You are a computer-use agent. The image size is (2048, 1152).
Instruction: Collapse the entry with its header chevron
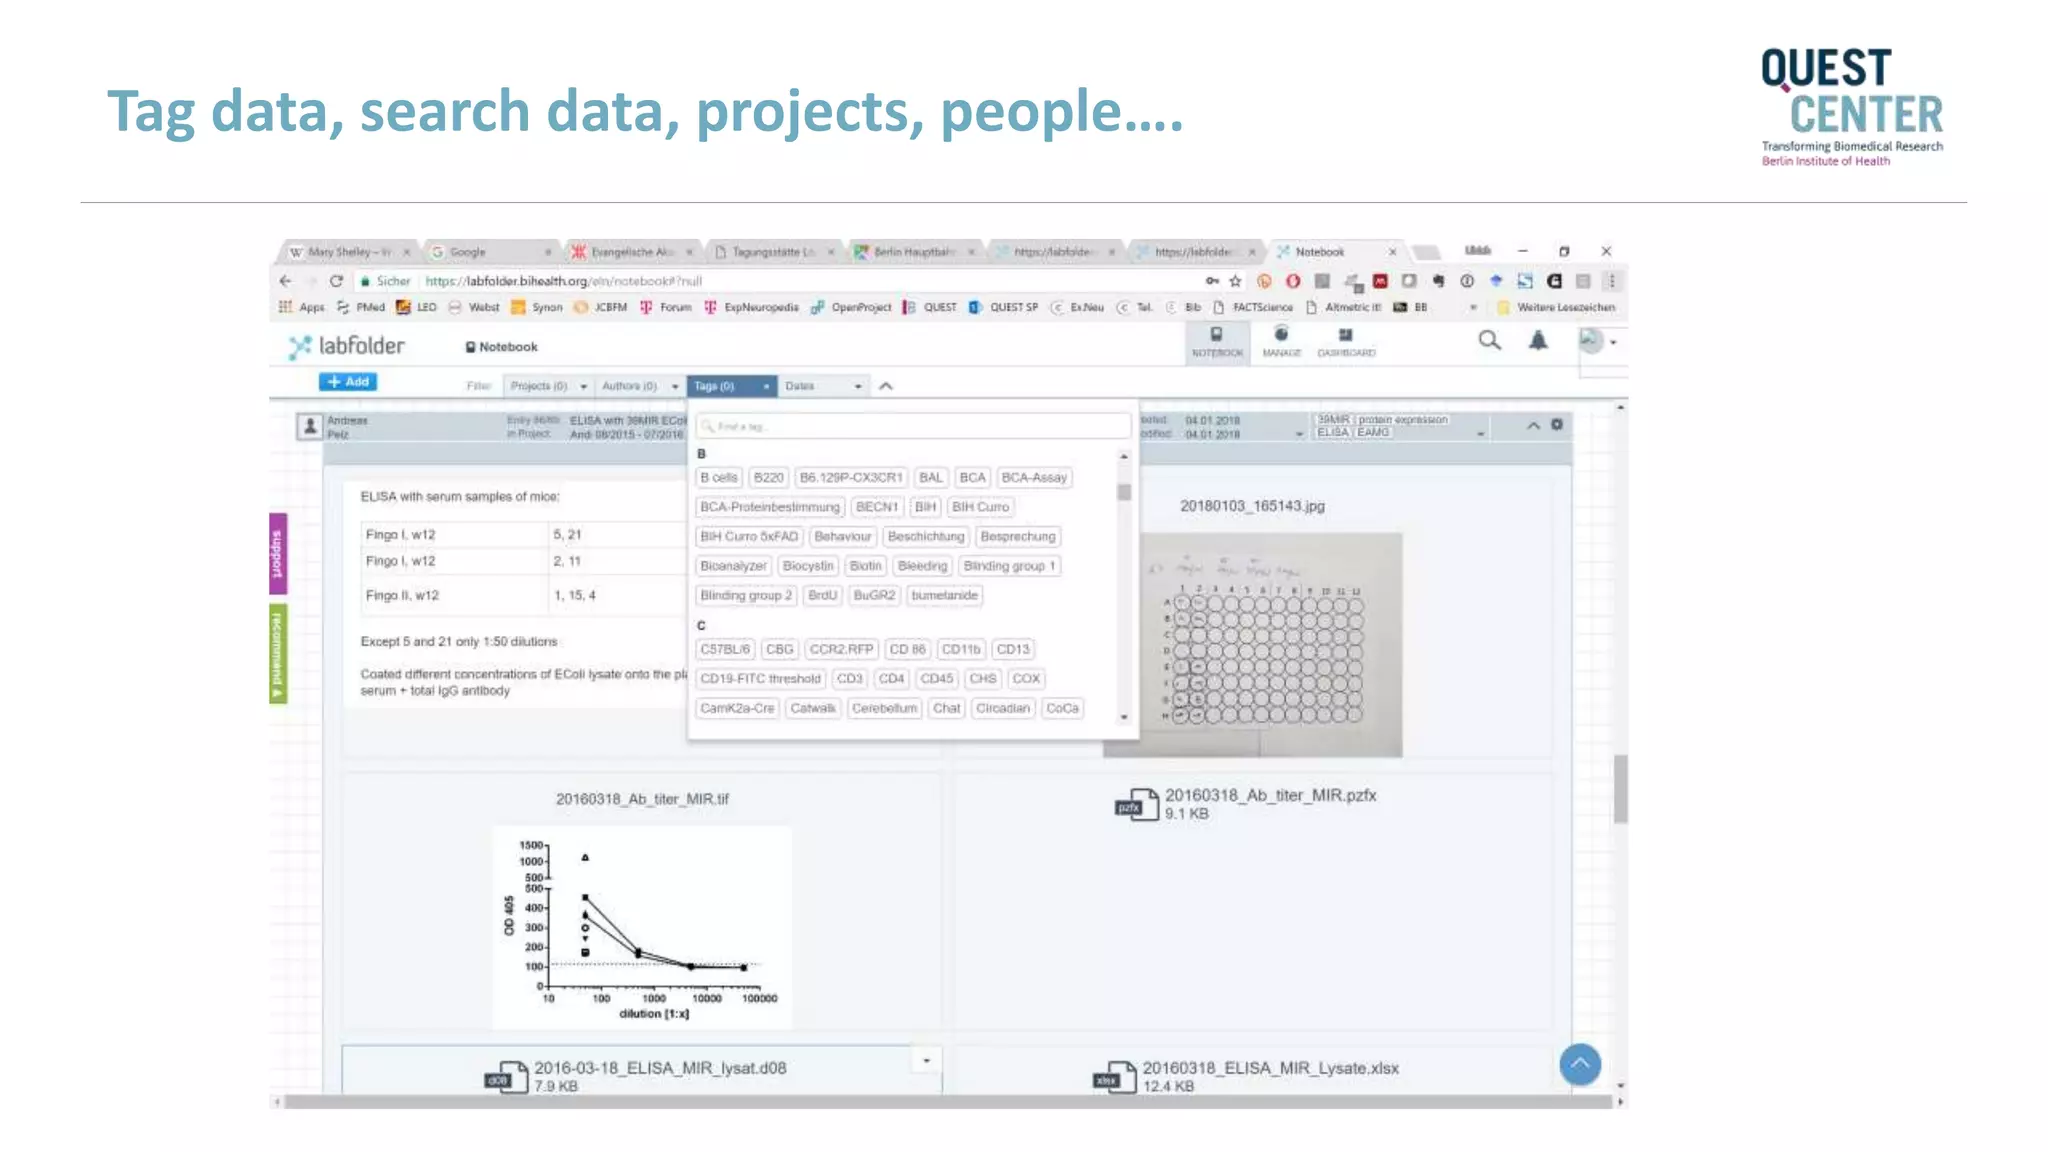coord(1533,425)
